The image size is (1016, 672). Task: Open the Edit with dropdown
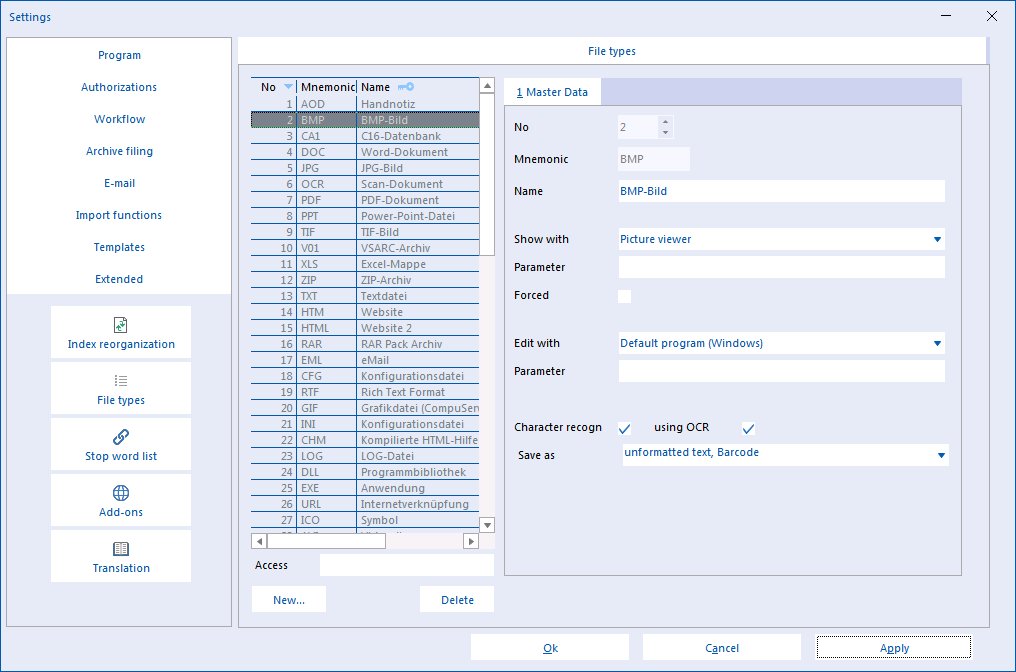coord(937,343)
